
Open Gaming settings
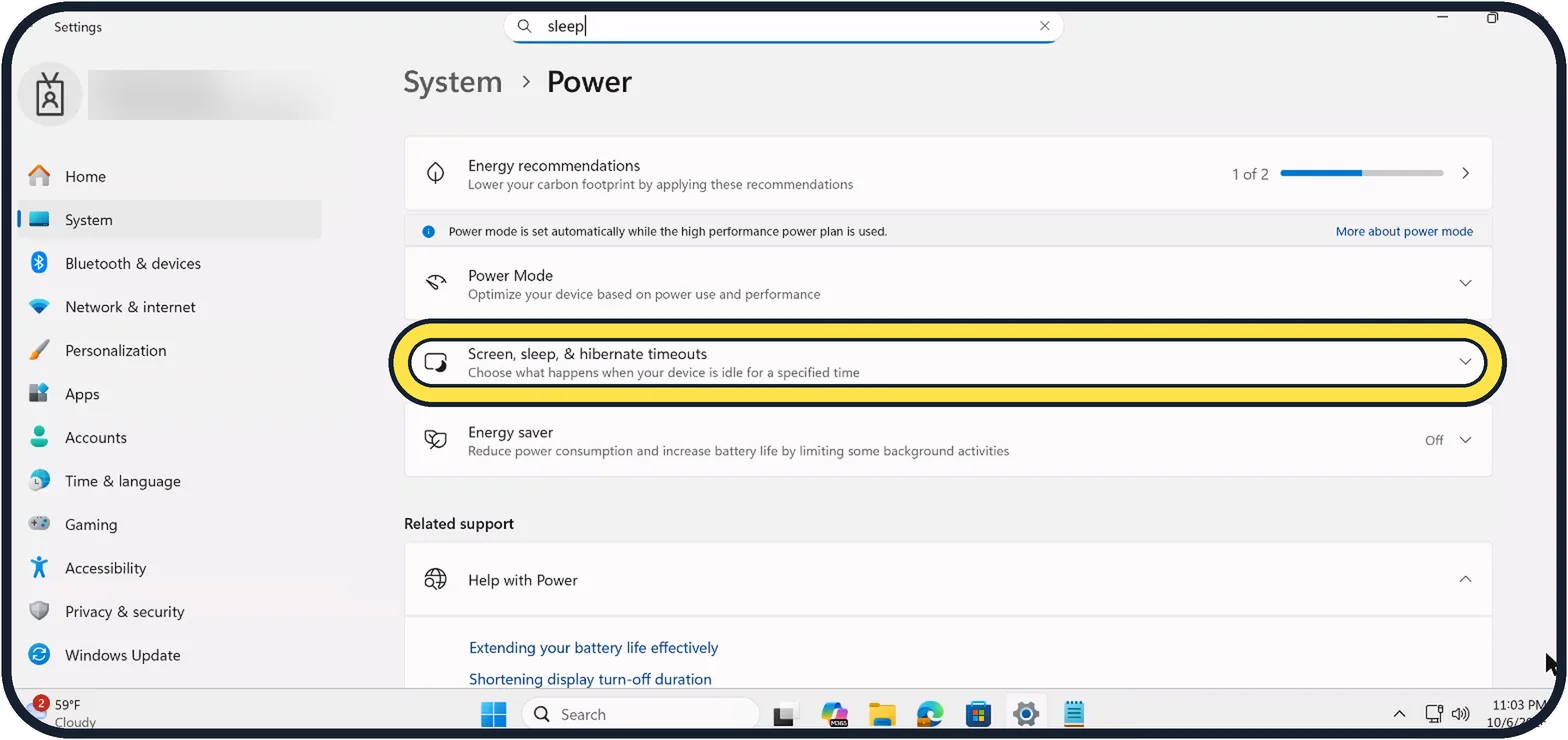pyautogui.click(x=170, y=524)
